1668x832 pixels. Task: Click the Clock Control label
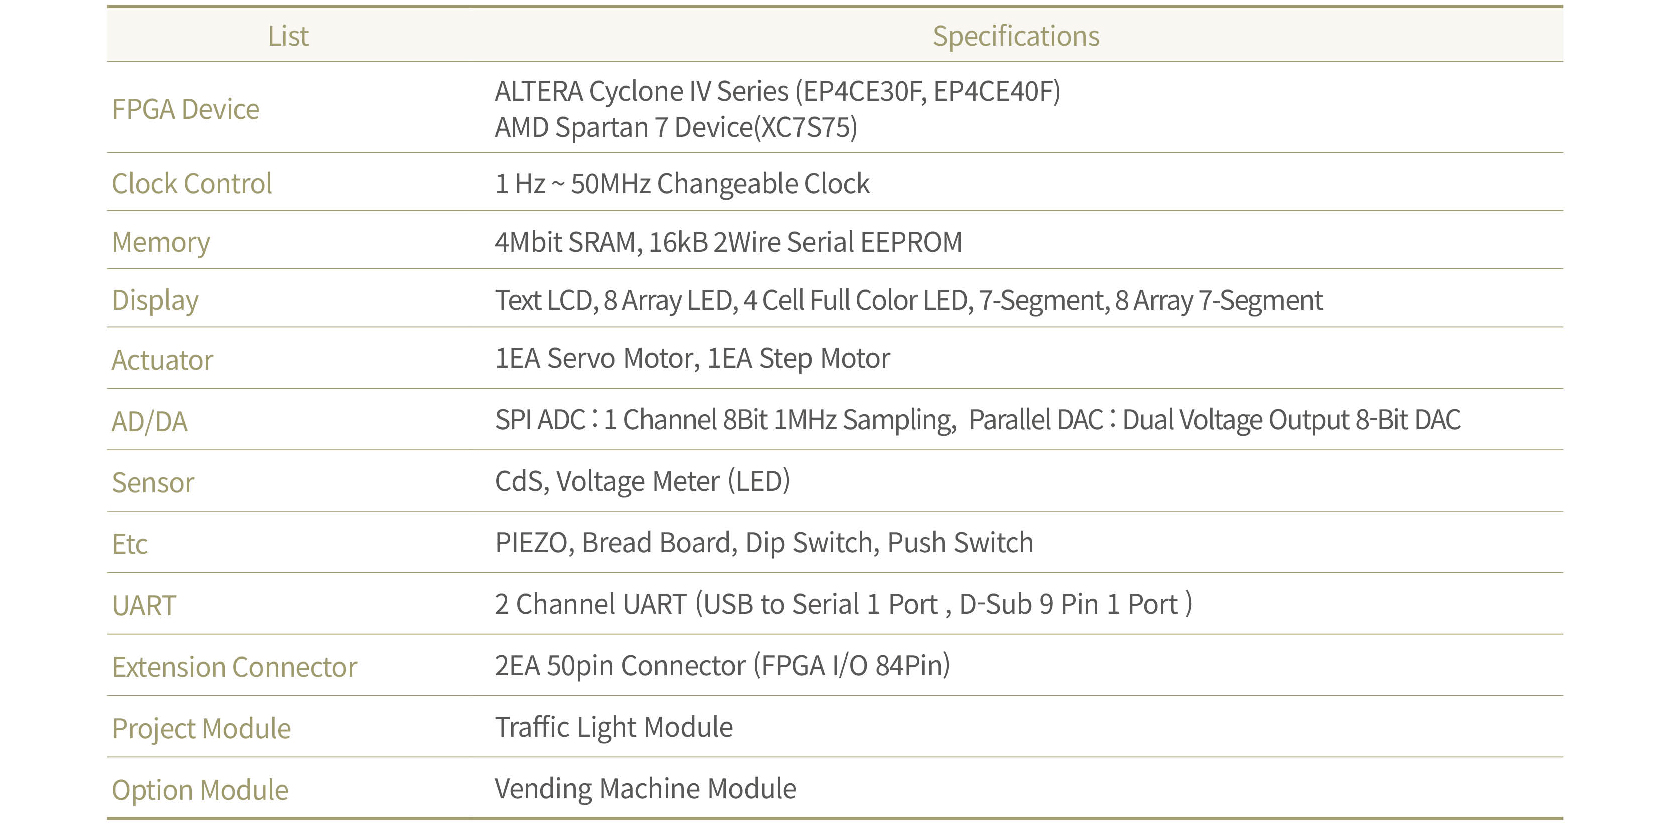191,184
